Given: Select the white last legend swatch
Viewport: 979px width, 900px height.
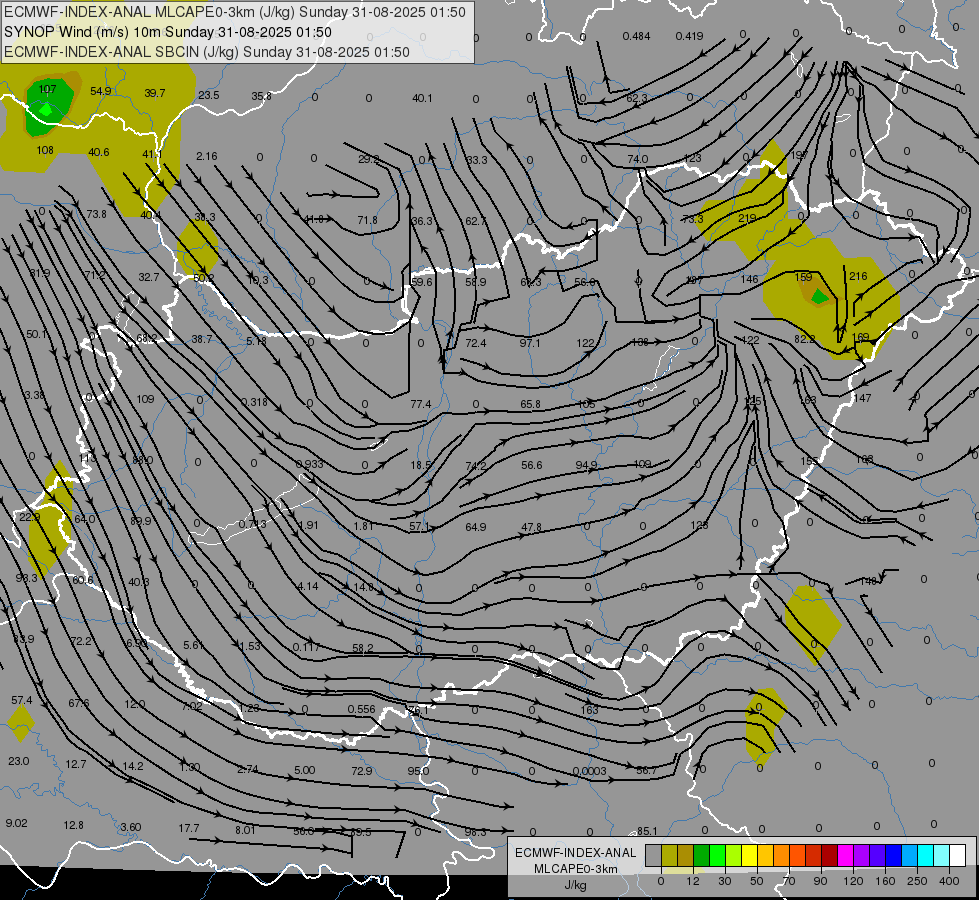Looking at the screenshot, I should point(958,856).
